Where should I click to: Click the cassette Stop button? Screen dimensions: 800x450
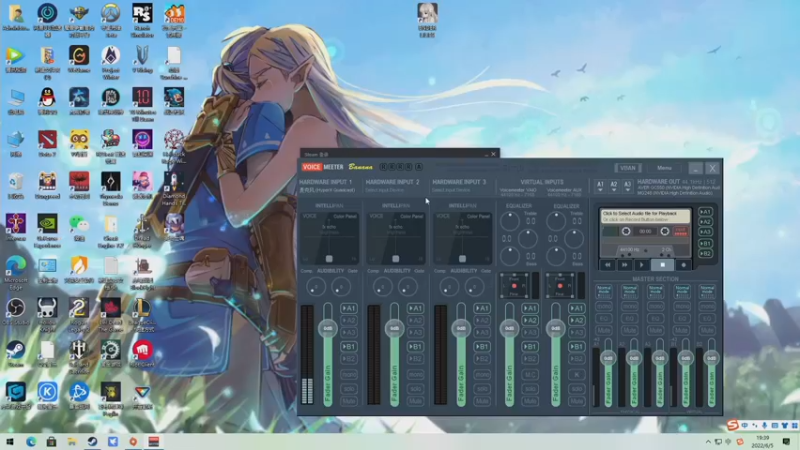(x=662, y=265)
